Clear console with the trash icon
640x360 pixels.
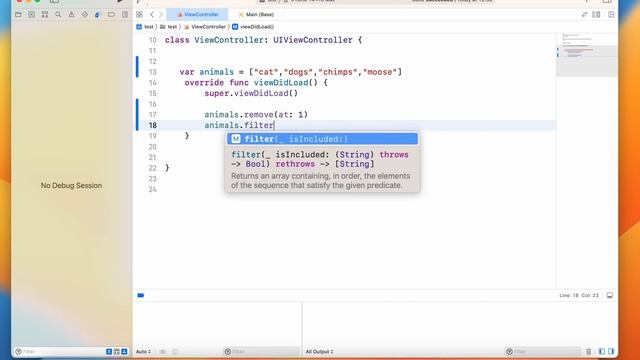(589, 351)
